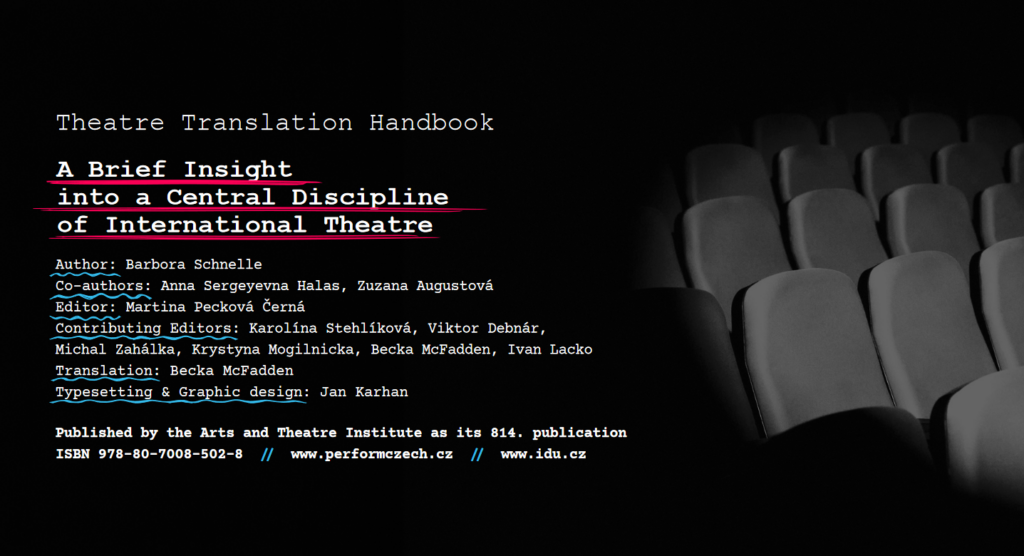The width and height of the screenshot is (1024, 556).
Task: Click the name 'Karolína Stehlíková'
Action: 331,329
